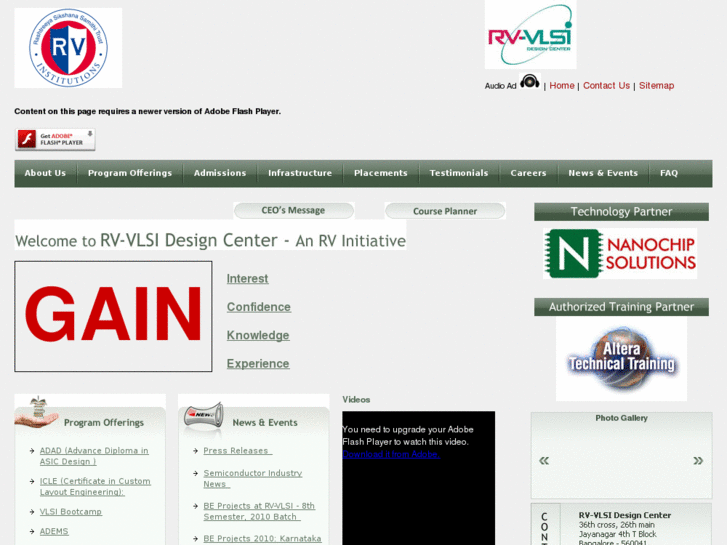Click the GAIN banner image
This screenshot has width=727, height=545.
113,316
